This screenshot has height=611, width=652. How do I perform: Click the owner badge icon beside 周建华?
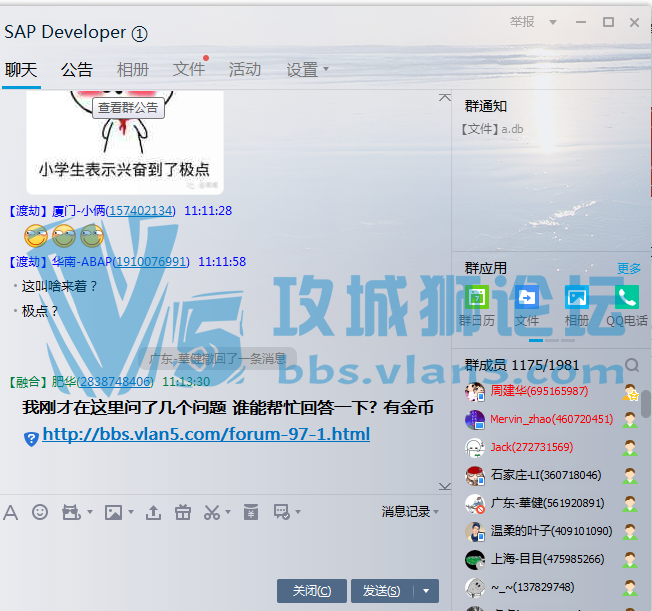(x=630, y=392)
